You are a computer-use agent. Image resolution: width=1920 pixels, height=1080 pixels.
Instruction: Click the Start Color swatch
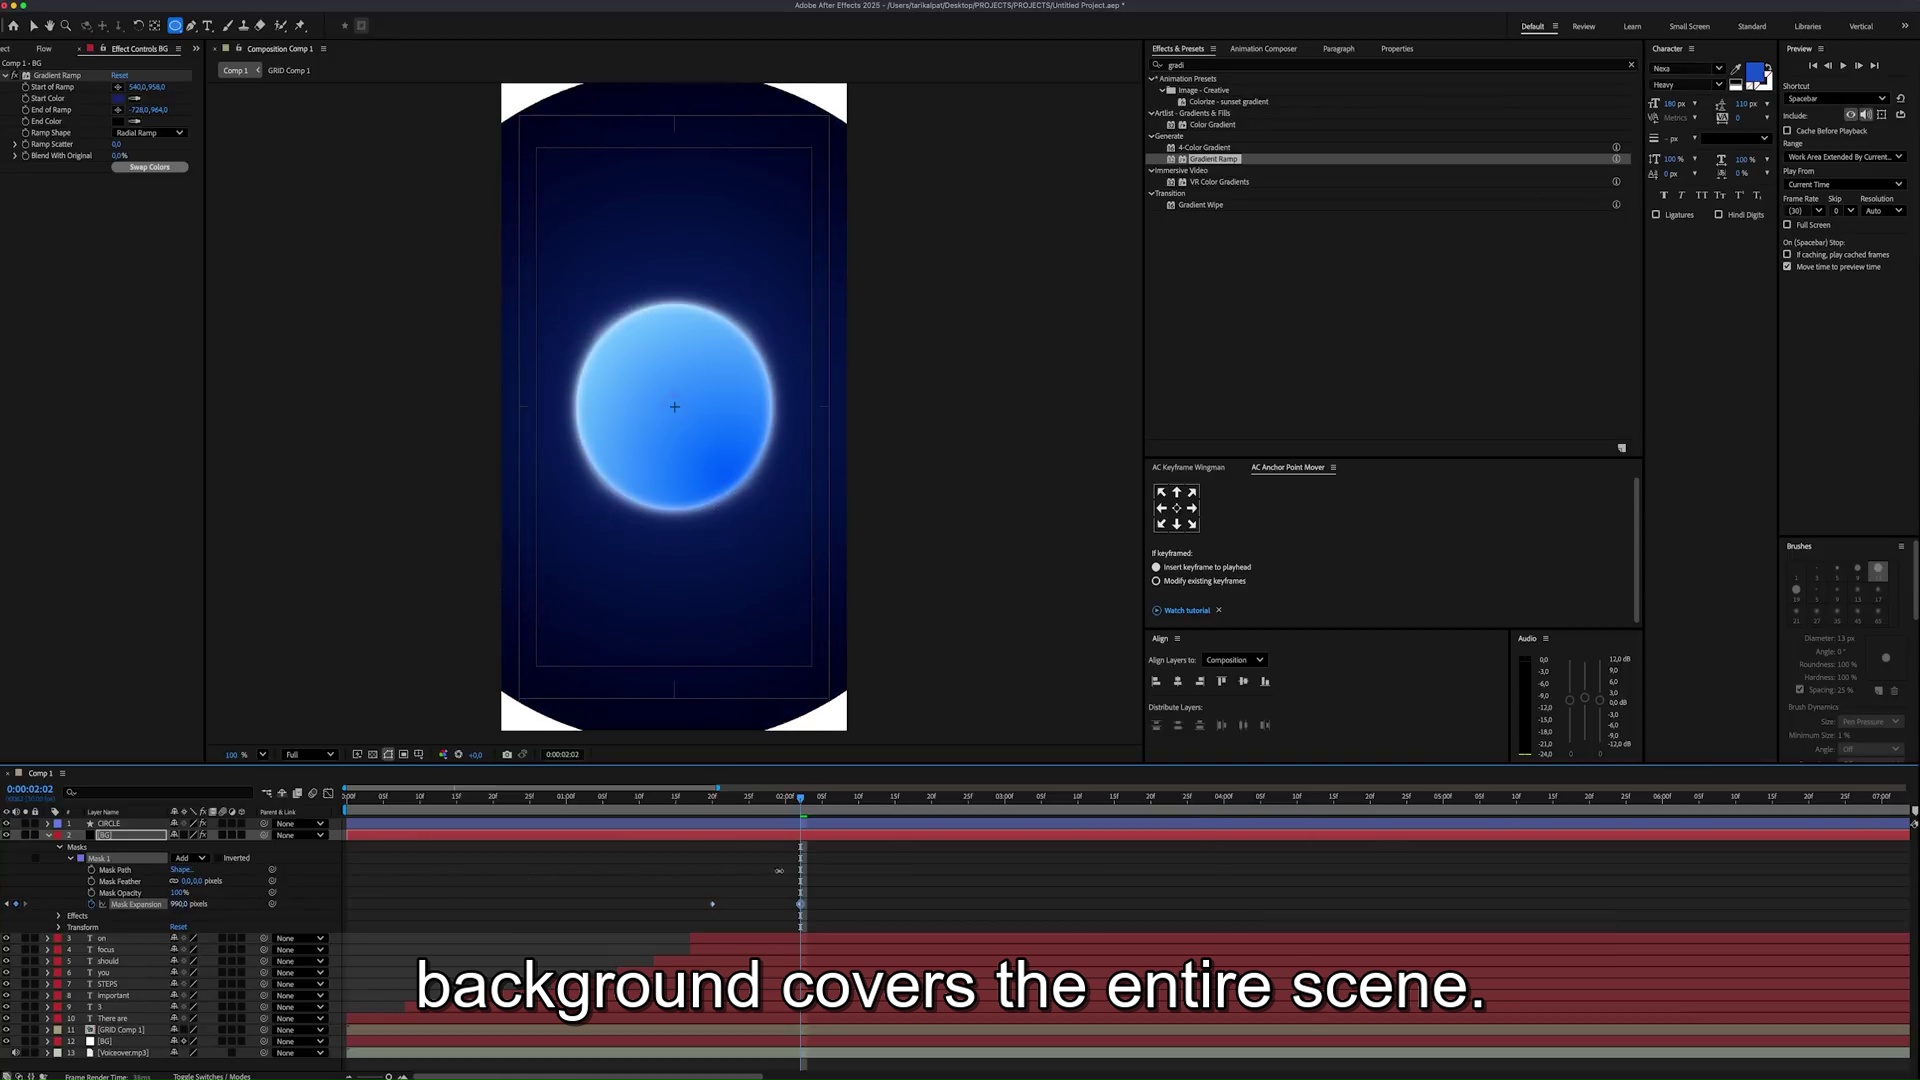119,98
